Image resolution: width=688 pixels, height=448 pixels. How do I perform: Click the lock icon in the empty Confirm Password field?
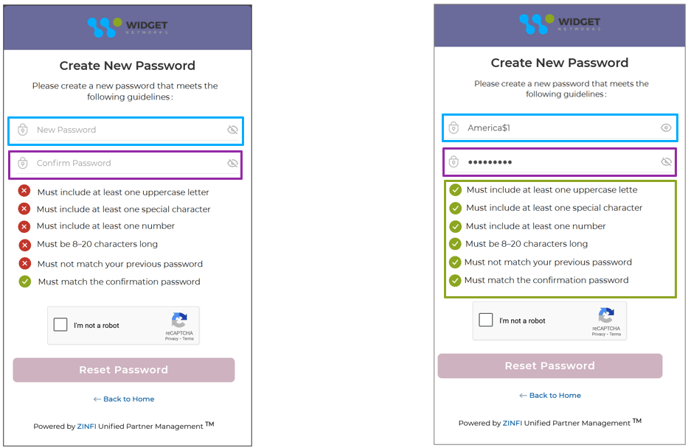point(23,163)
